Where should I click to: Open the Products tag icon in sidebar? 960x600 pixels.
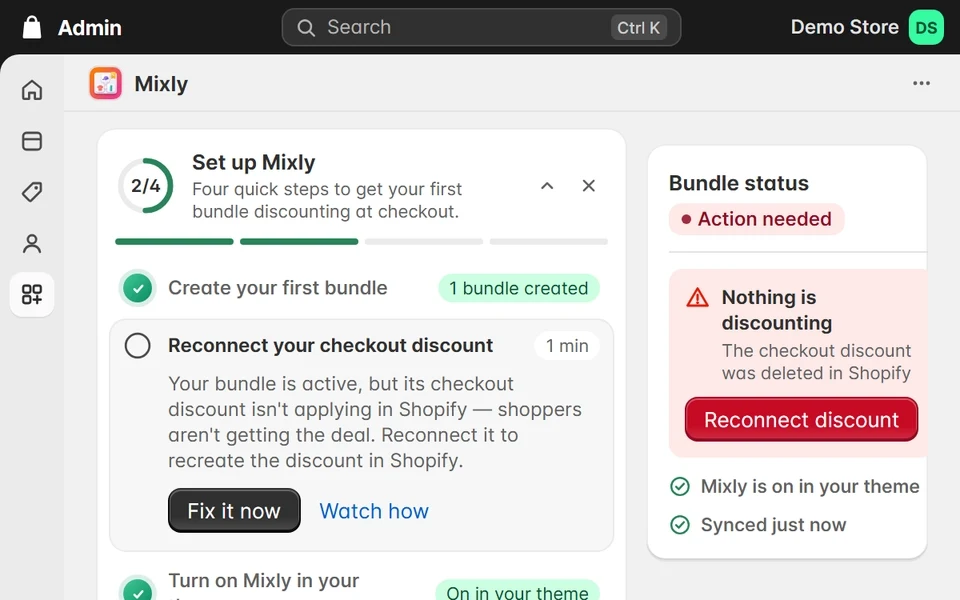pos(32,192)
